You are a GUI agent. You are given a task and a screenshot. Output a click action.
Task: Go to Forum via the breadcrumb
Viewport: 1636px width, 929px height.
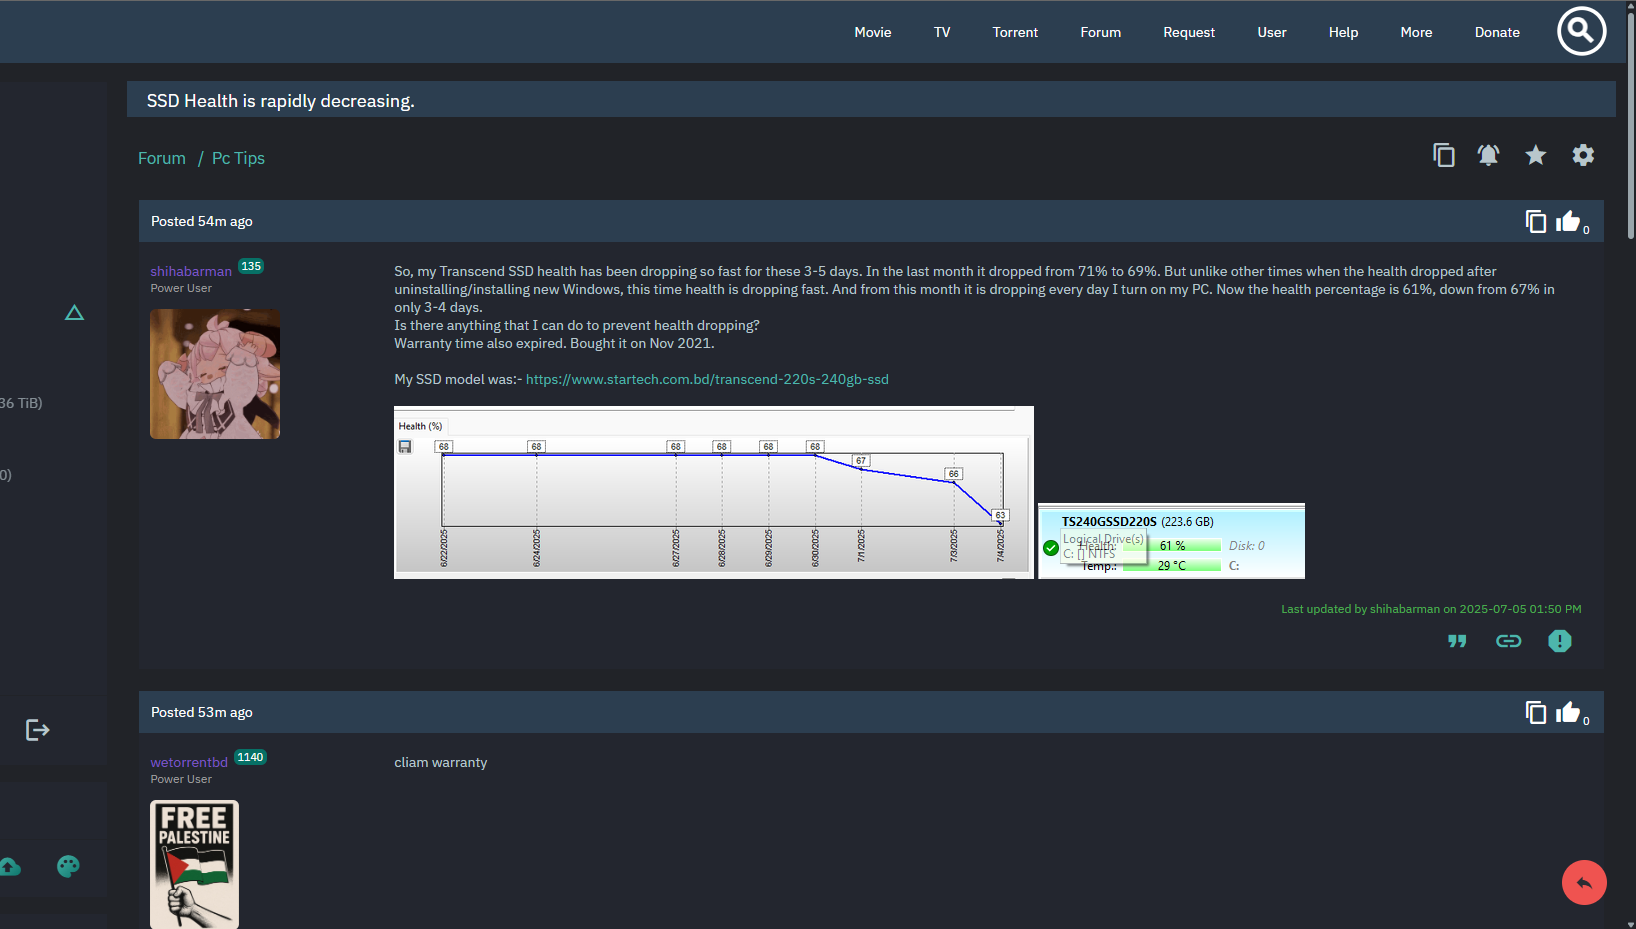[x=162, y=158]
